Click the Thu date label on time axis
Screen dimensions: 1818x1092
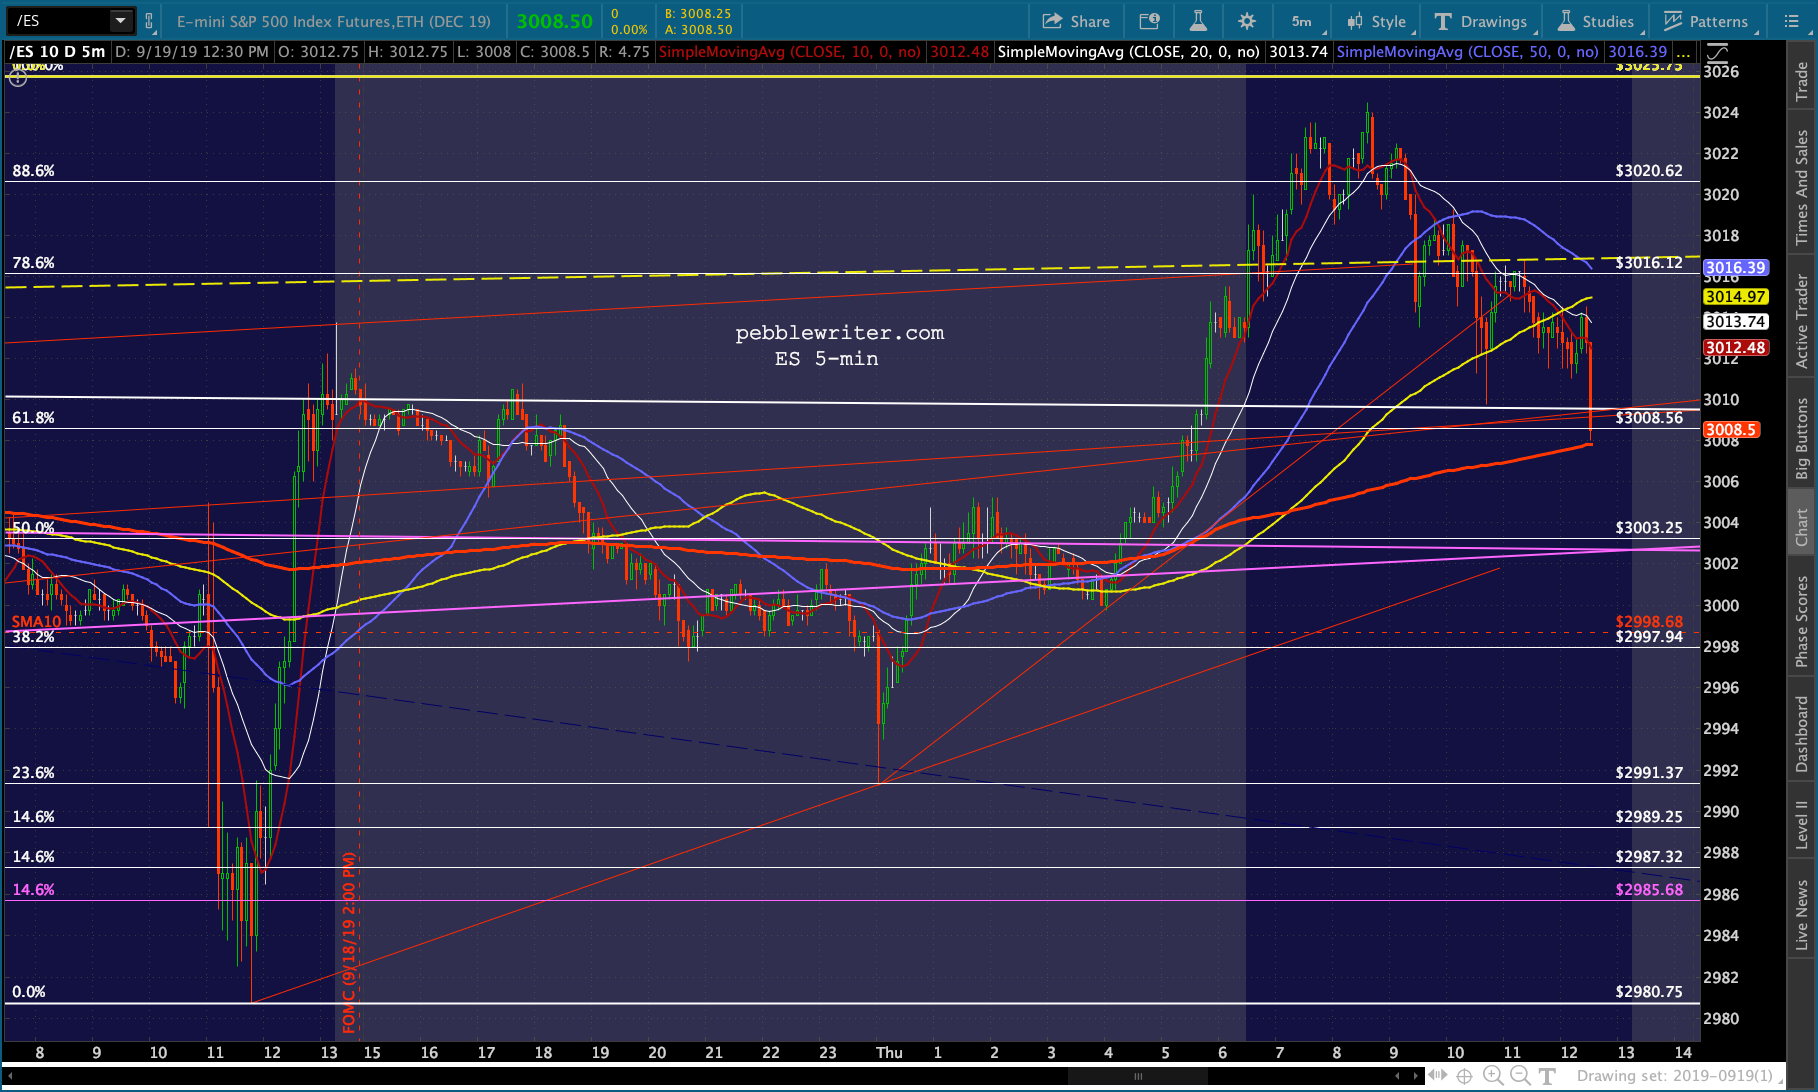(889, 1053)
